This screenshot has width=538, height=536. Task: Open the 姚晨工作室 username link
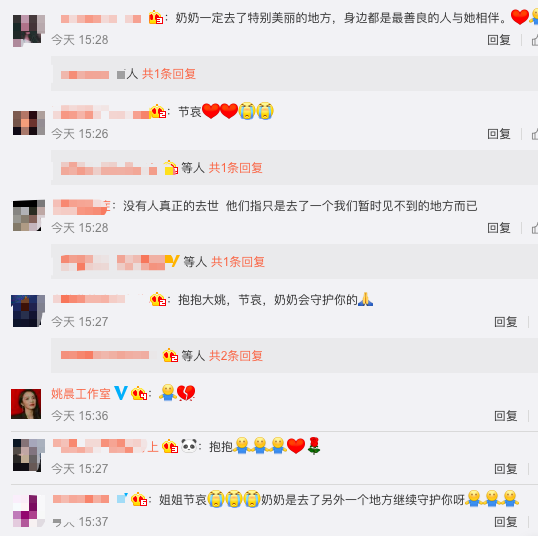click(81, 394)
